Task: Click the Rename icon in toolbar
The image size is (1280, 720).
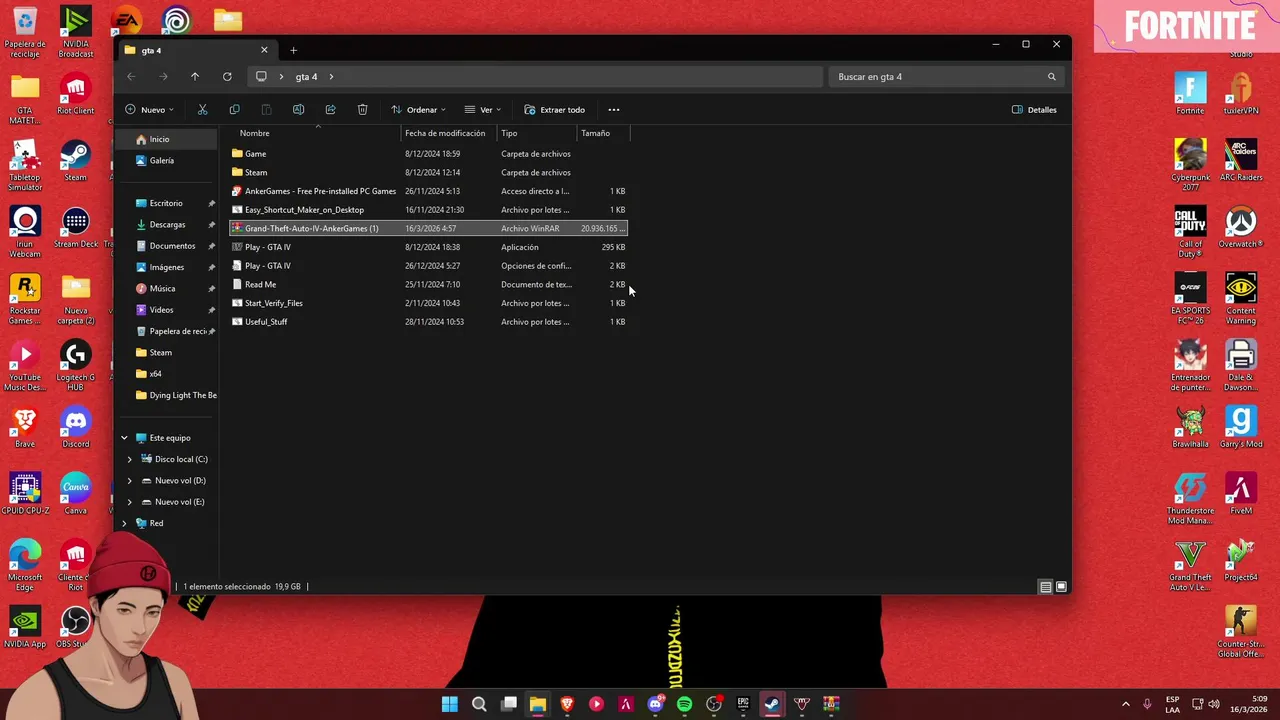Action: (298, 110)
